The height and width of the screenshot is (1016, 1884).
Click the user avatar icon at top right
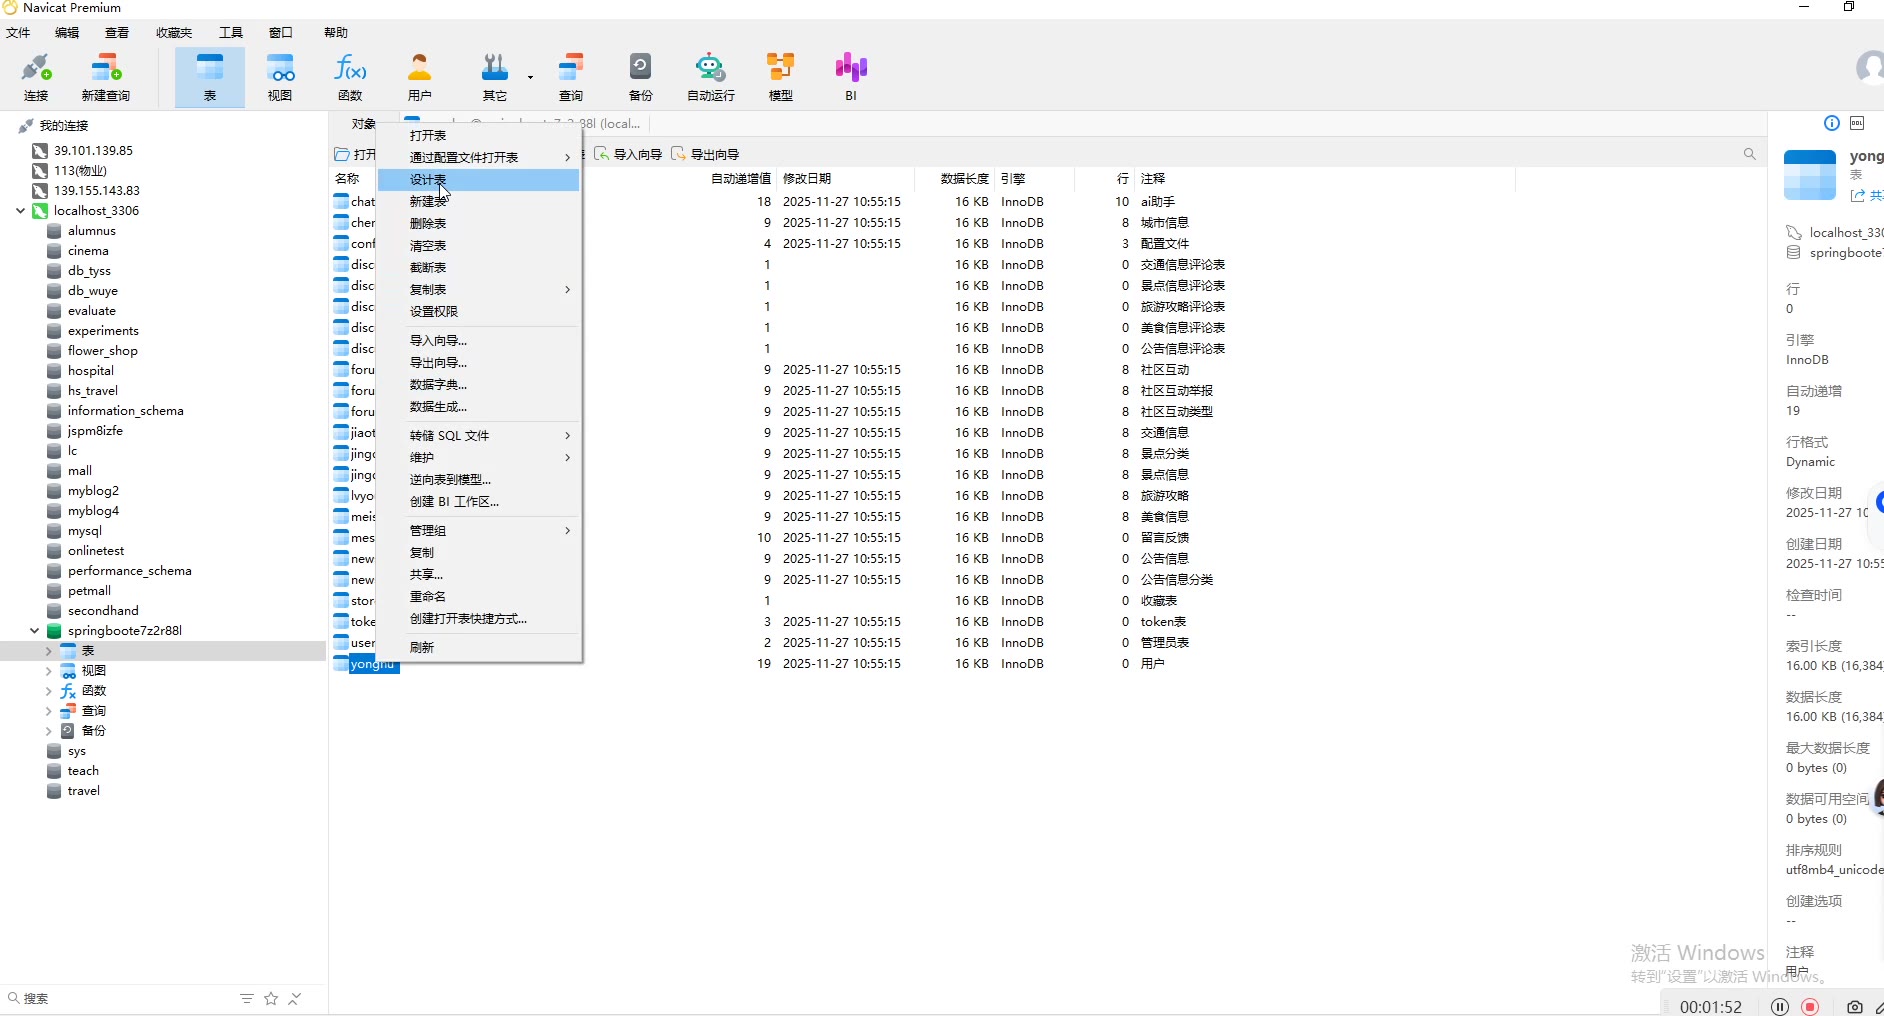pos(1870,68)
